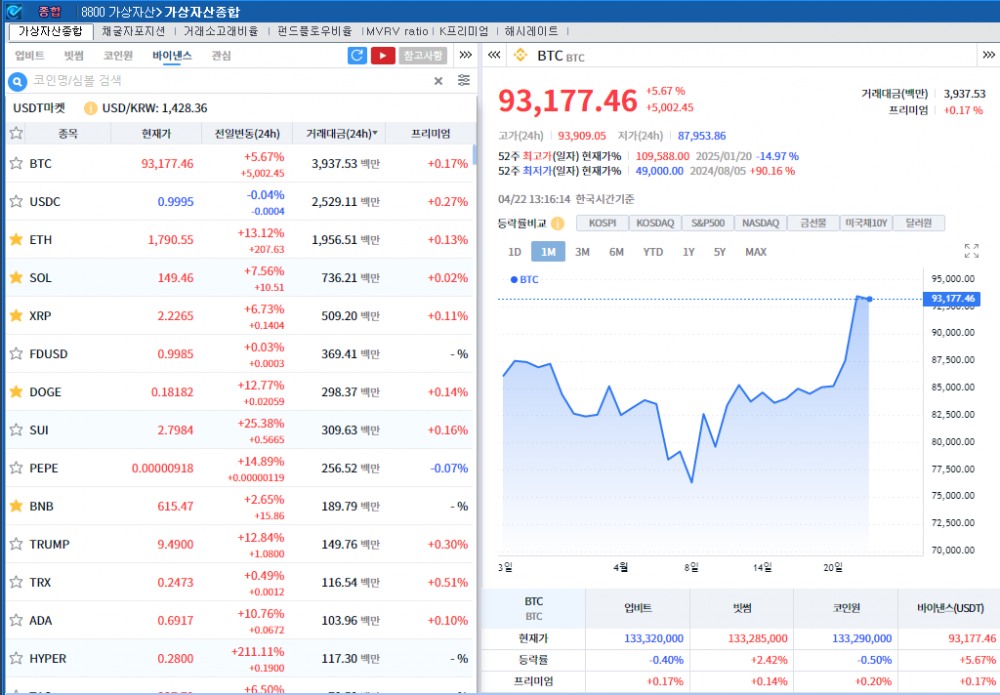Click the search magnifier icon in coin search bar
Screen dimensions: 1000x695
[16, 81]
